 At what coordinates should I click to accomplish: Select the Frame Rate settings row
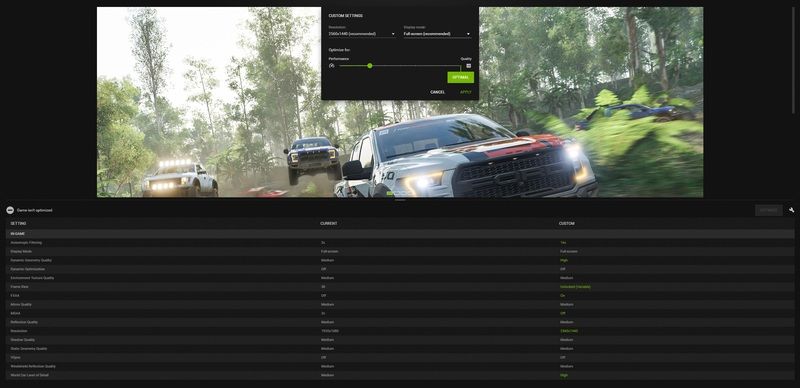point(400,287)
